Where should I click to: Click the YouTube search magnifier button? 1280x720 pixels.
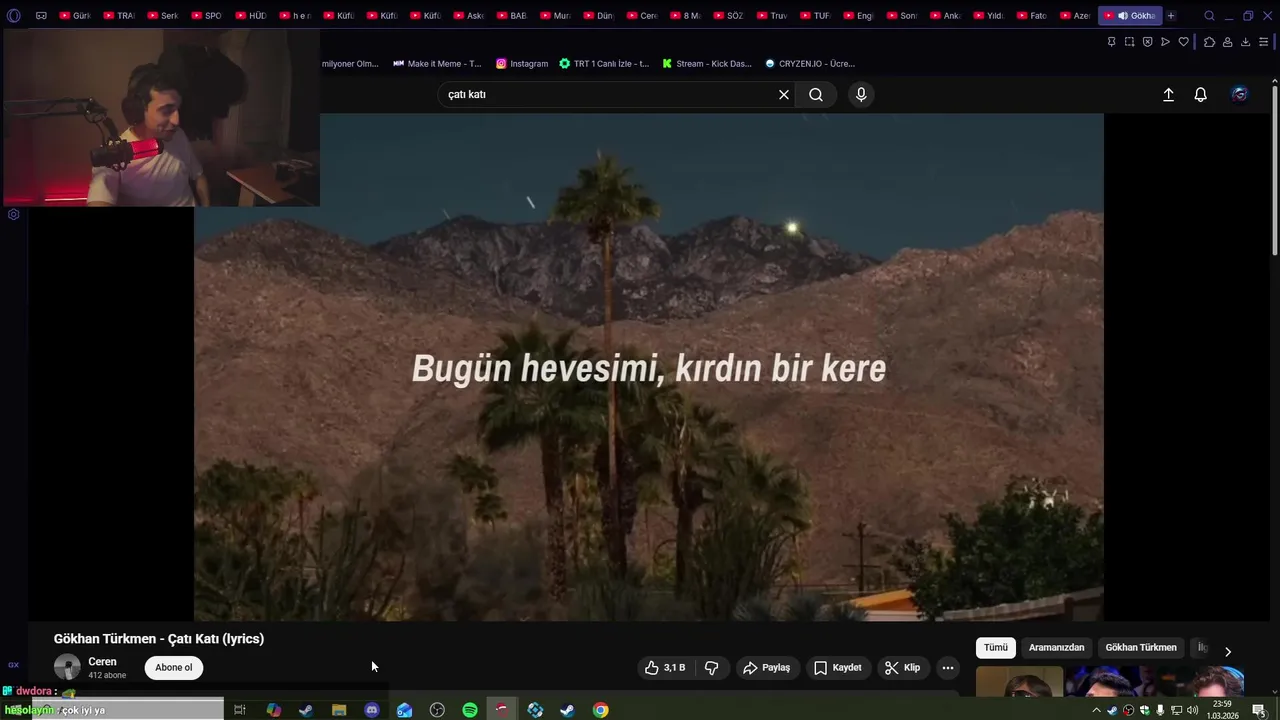816,95
